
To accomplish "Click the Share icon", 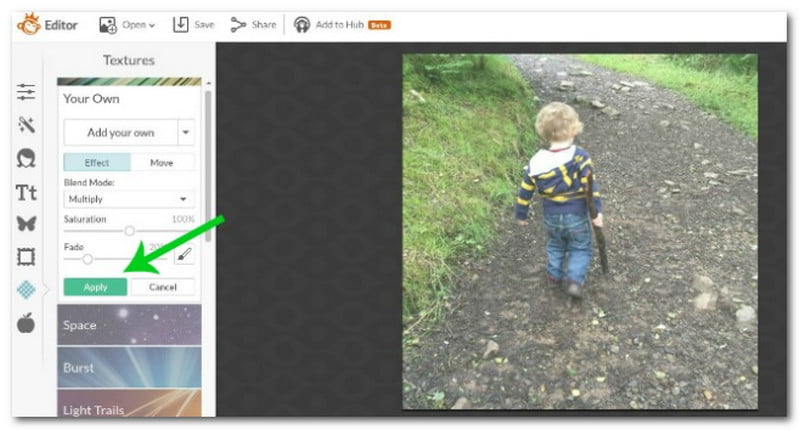I will [238, 24].
